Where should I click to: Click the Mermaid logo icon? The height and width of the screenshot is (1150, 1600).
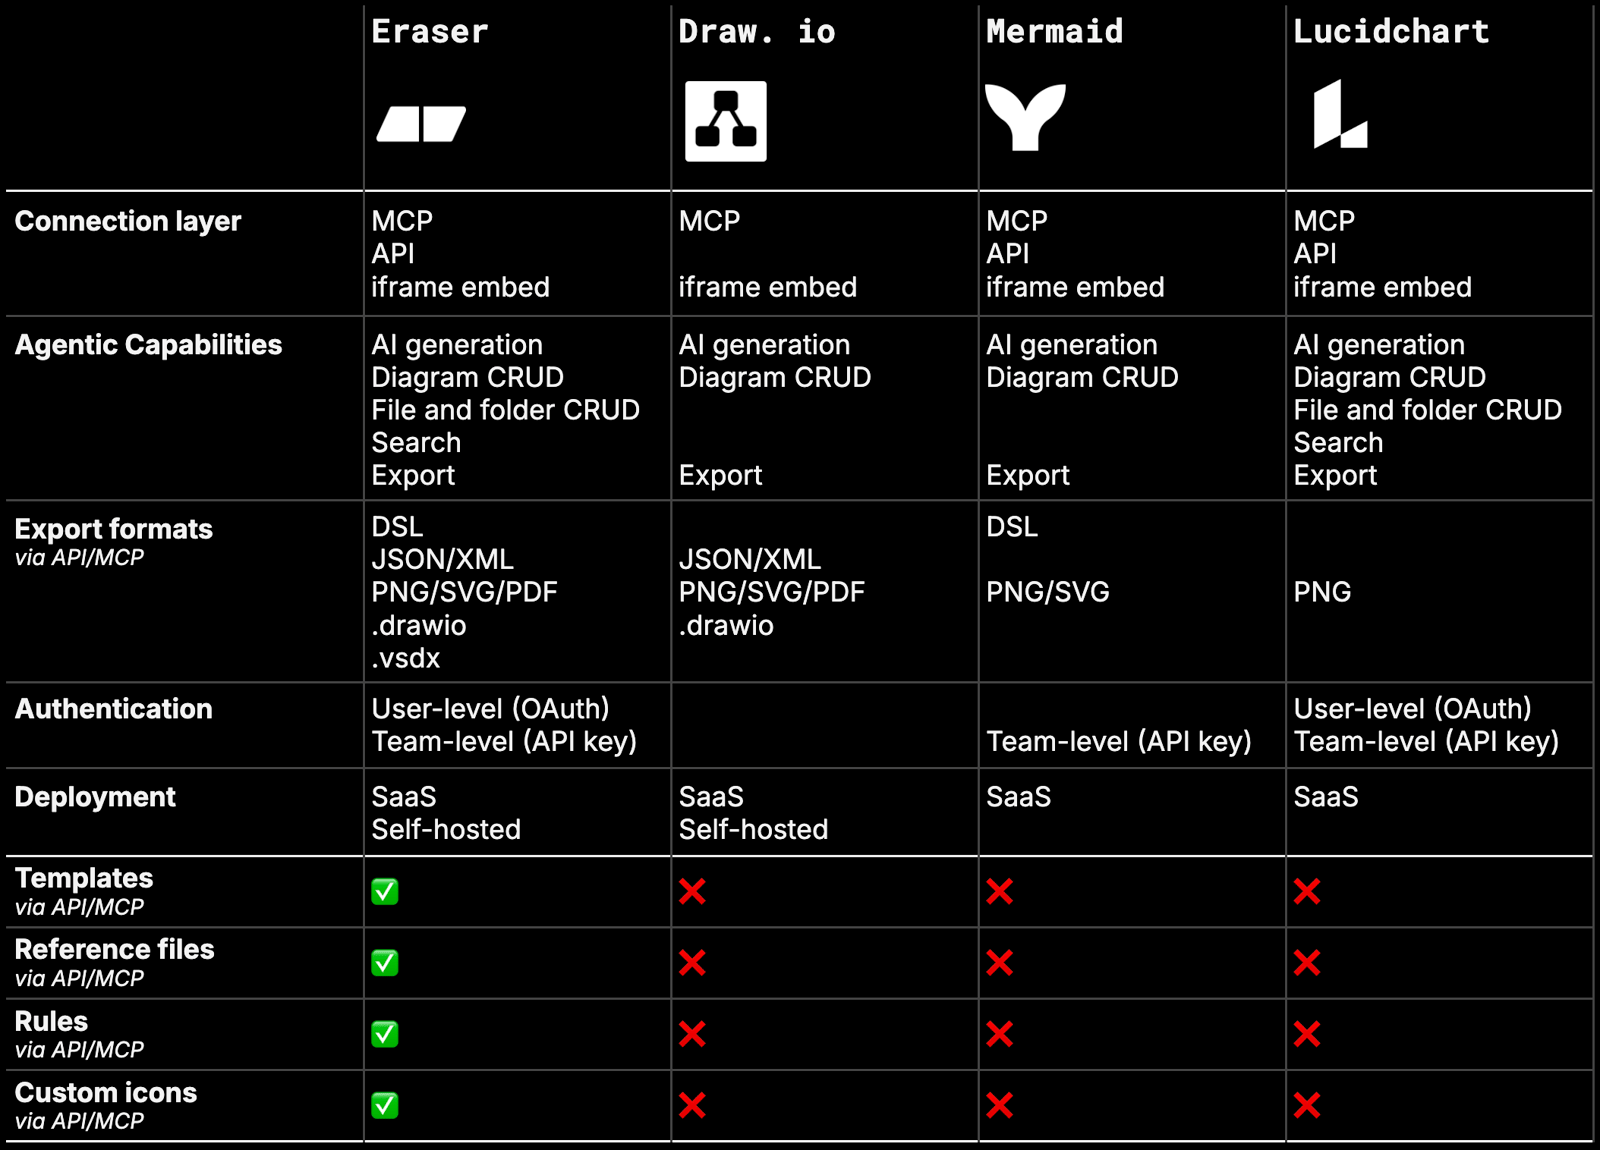pos(1025,118)
